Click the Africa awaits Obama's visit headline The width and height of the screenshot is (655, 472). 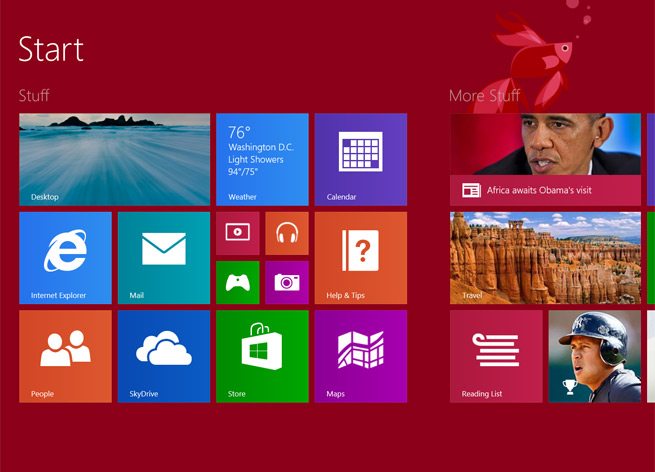point(539,190)
